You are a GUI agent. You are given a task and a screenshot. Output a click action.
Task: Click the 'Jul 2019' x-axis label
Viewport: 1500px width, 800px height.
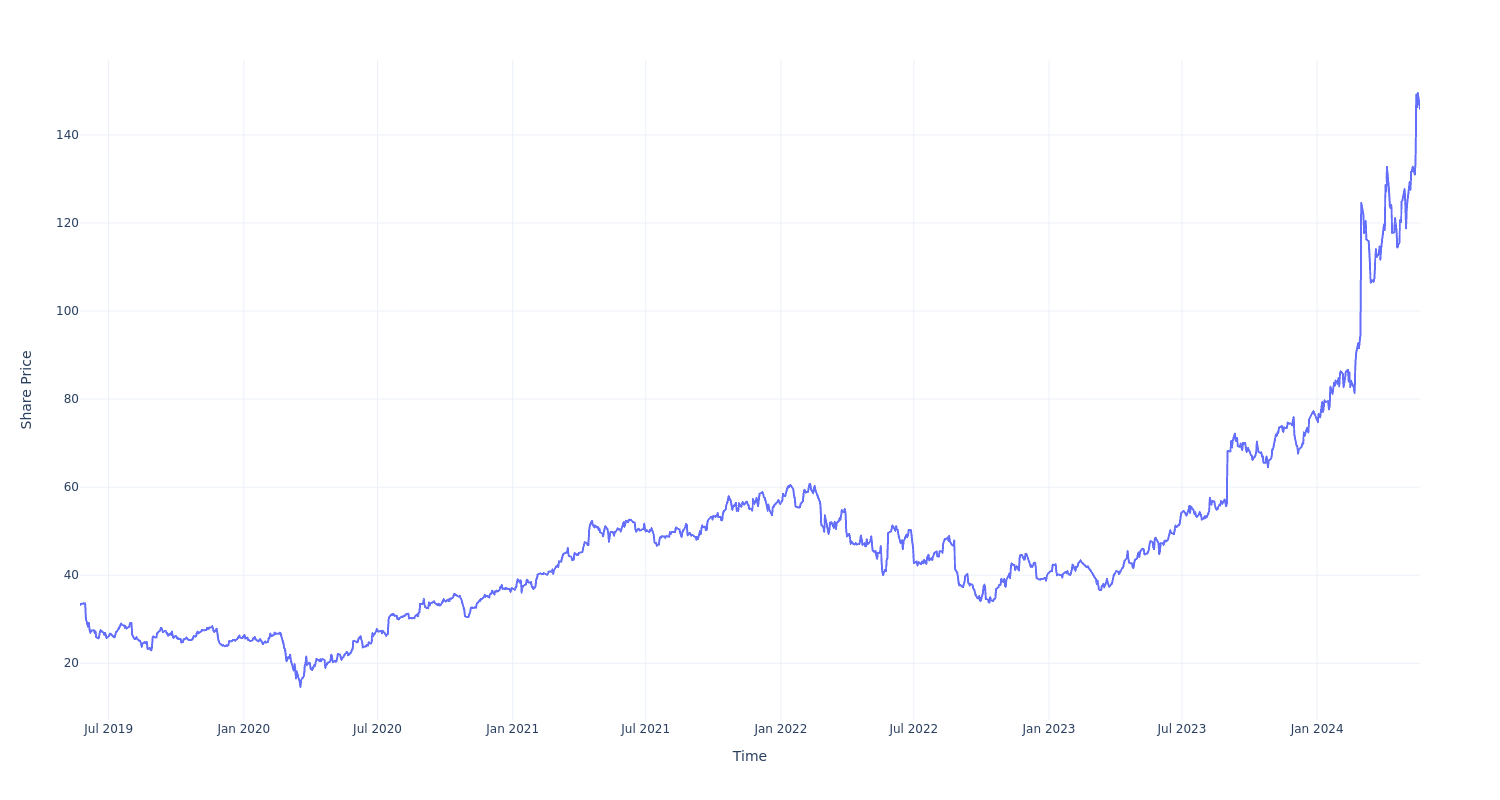point(108,729)
